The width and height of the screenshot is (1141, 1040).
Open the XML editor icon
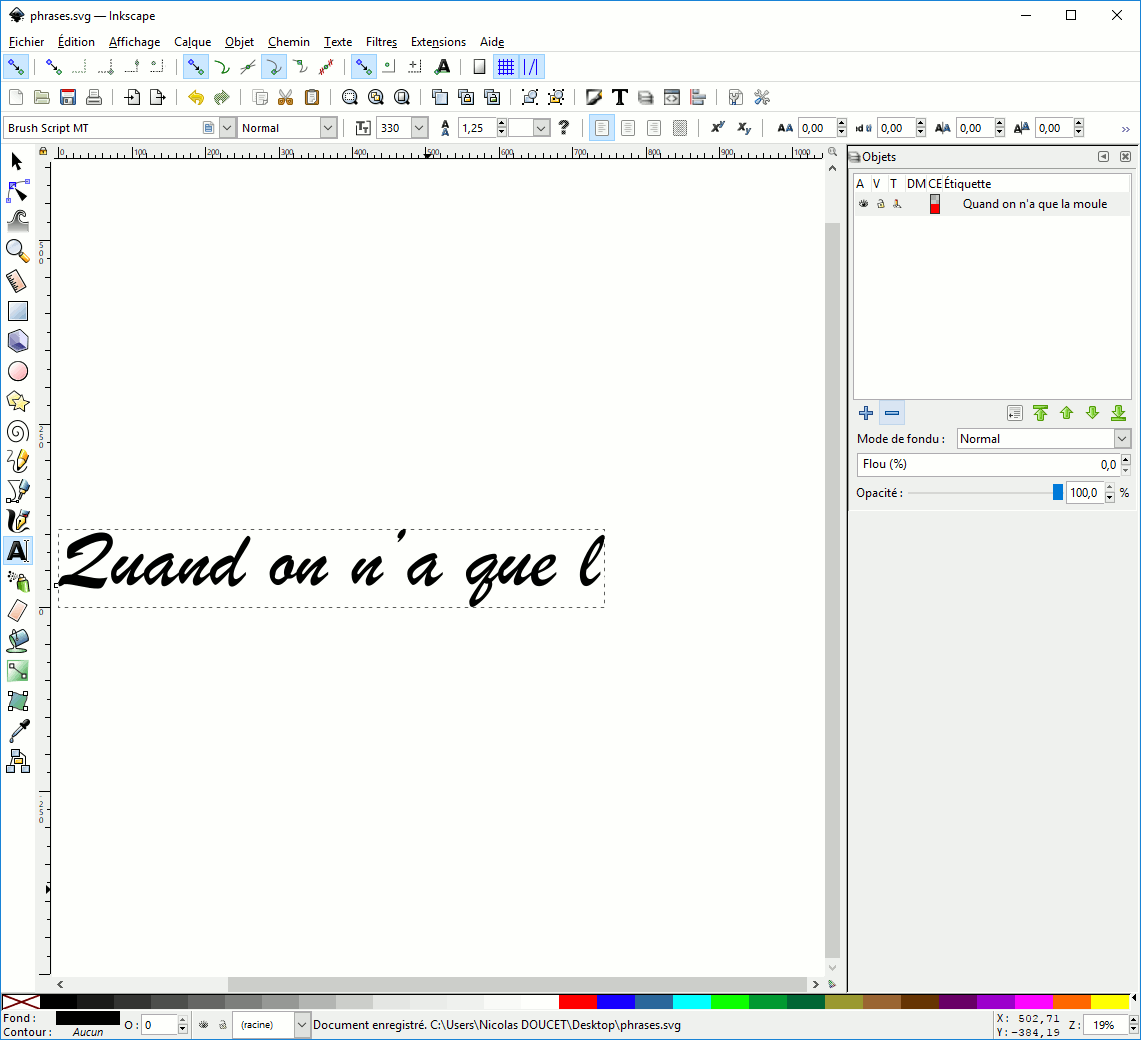(x=672, y=97)
